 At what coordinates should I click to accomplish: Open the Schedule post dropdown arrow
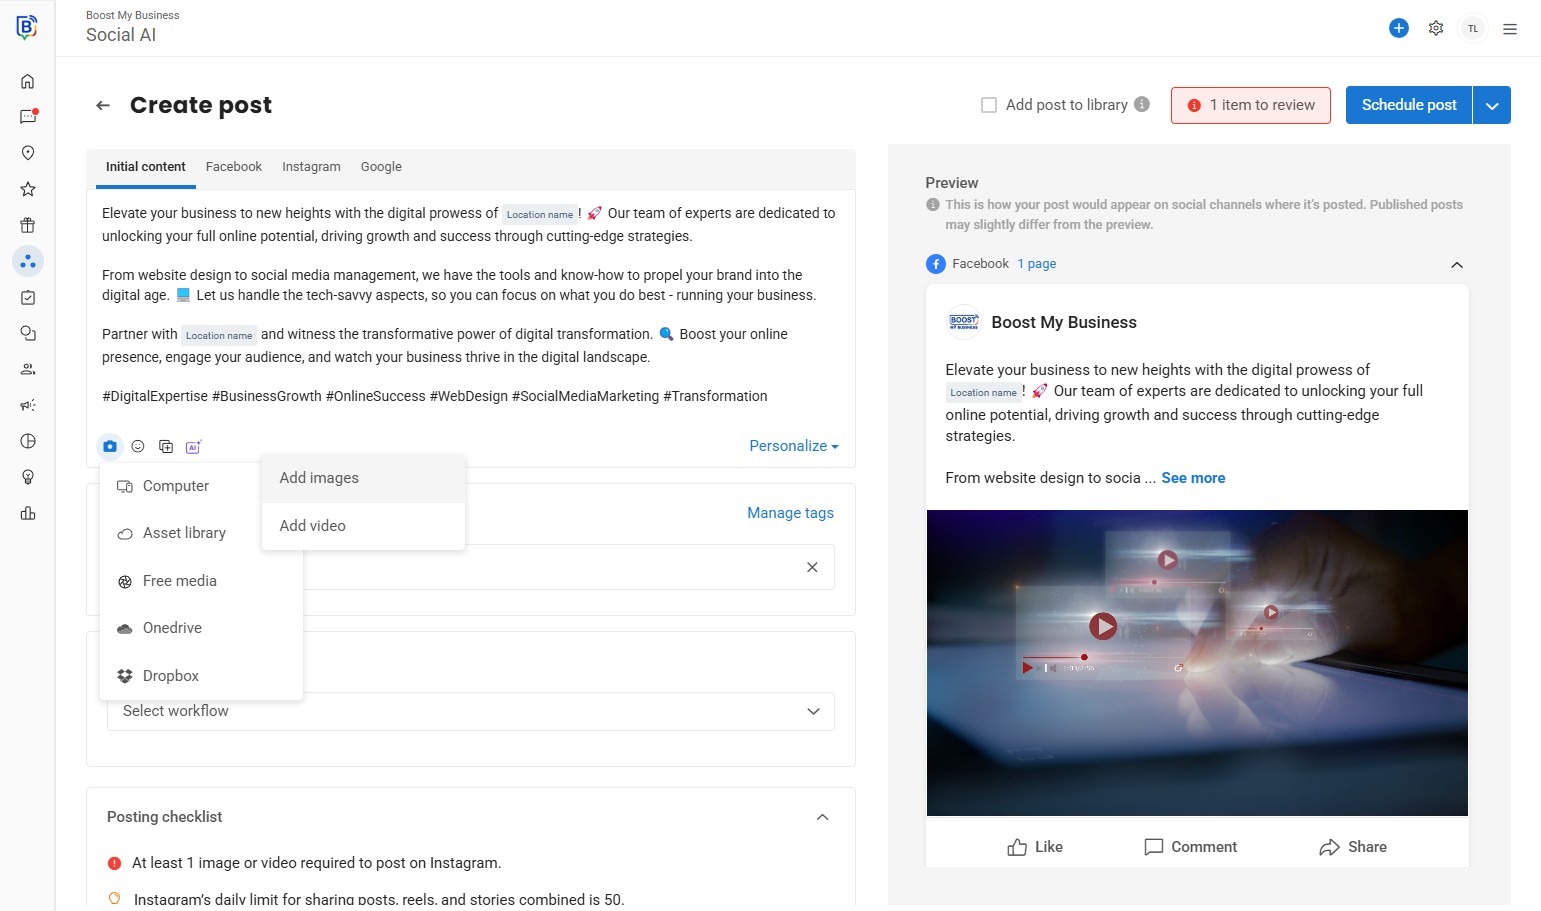(x=1492, y=105)
